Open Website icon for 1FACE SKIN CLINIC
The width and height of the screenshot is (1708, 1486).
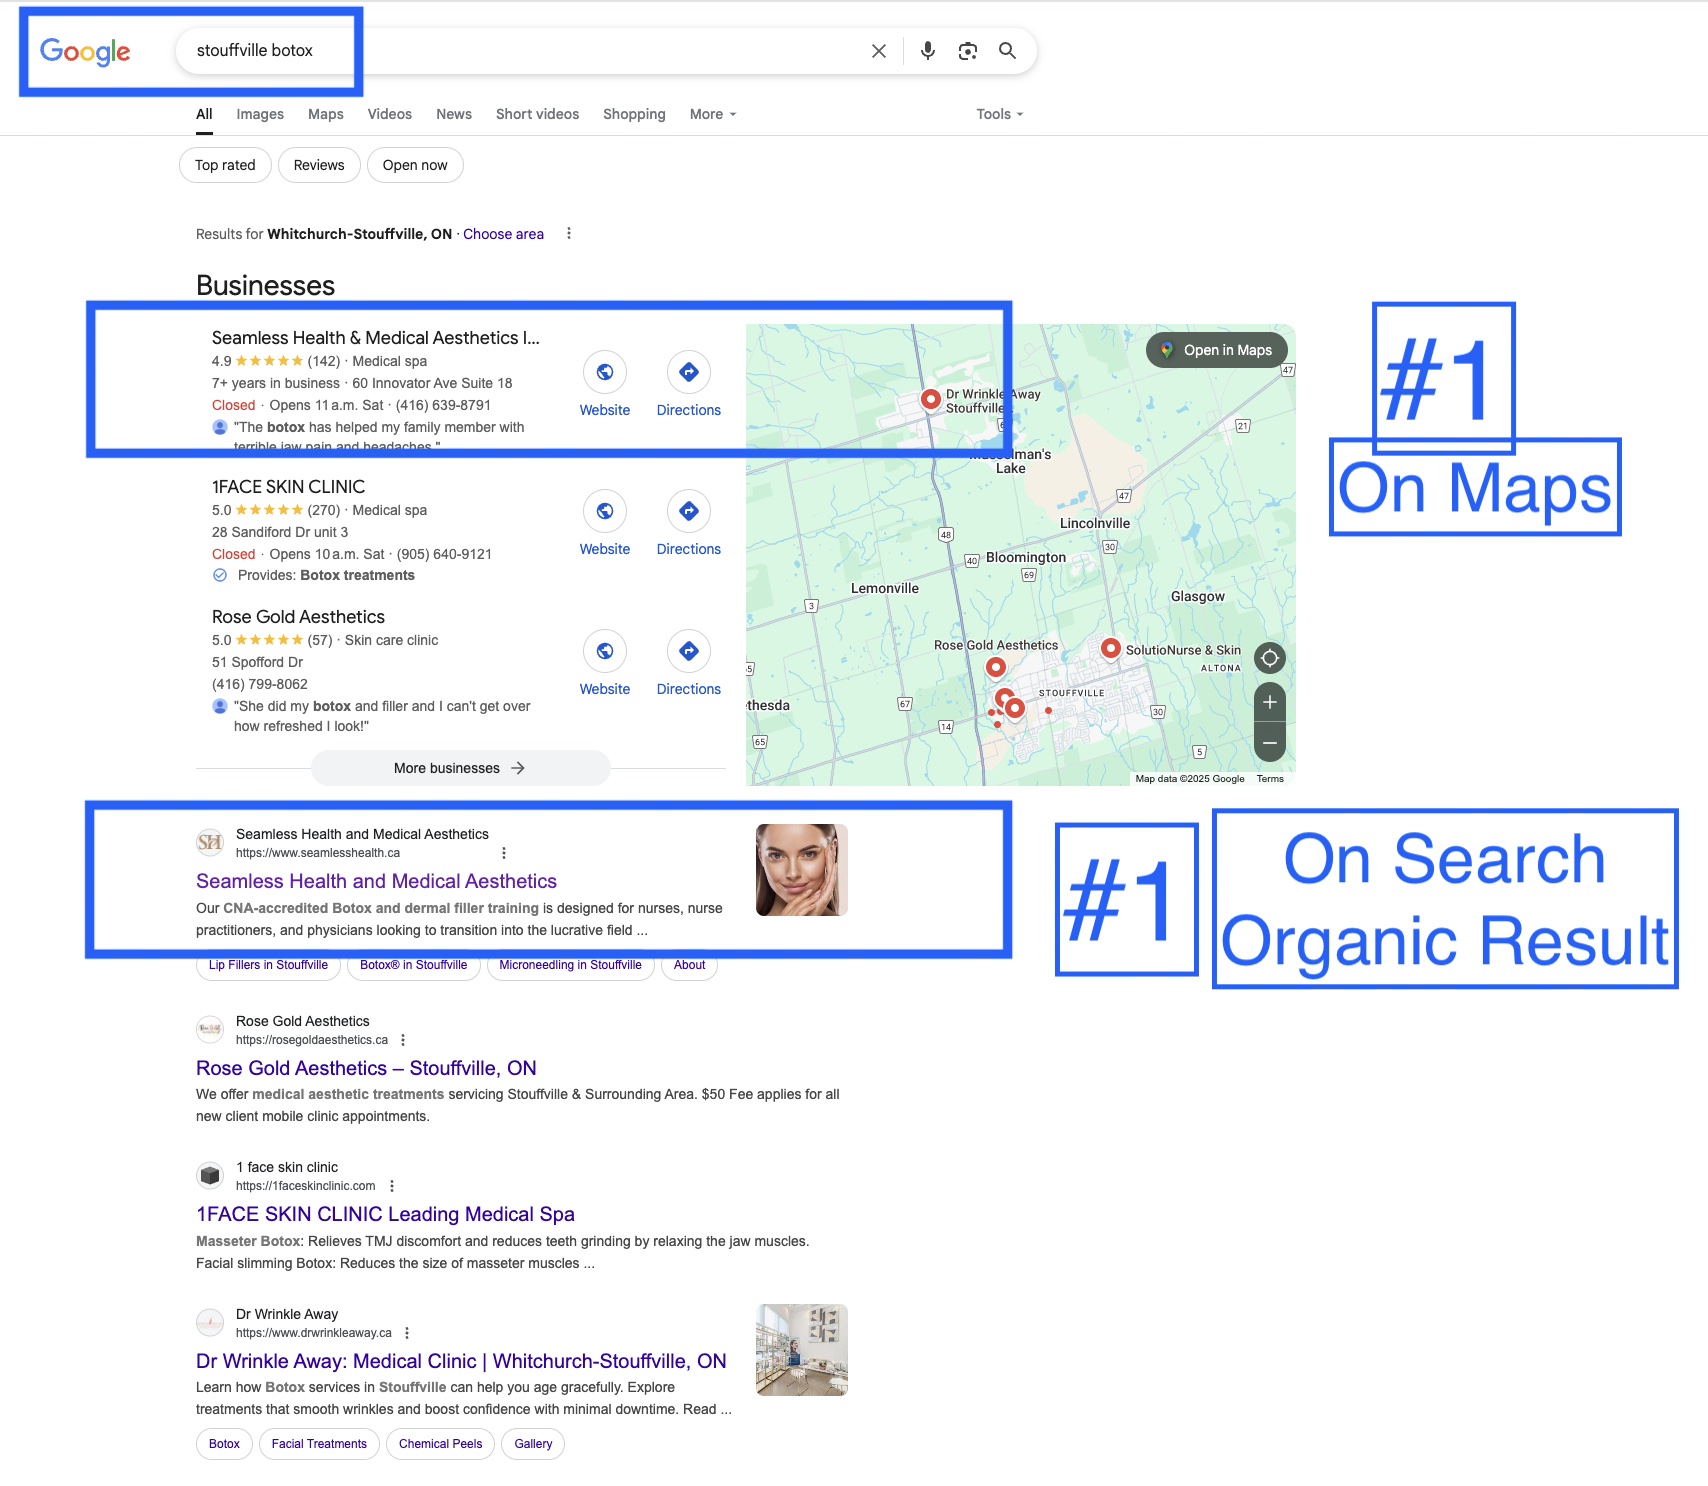[x=605, y=511]
